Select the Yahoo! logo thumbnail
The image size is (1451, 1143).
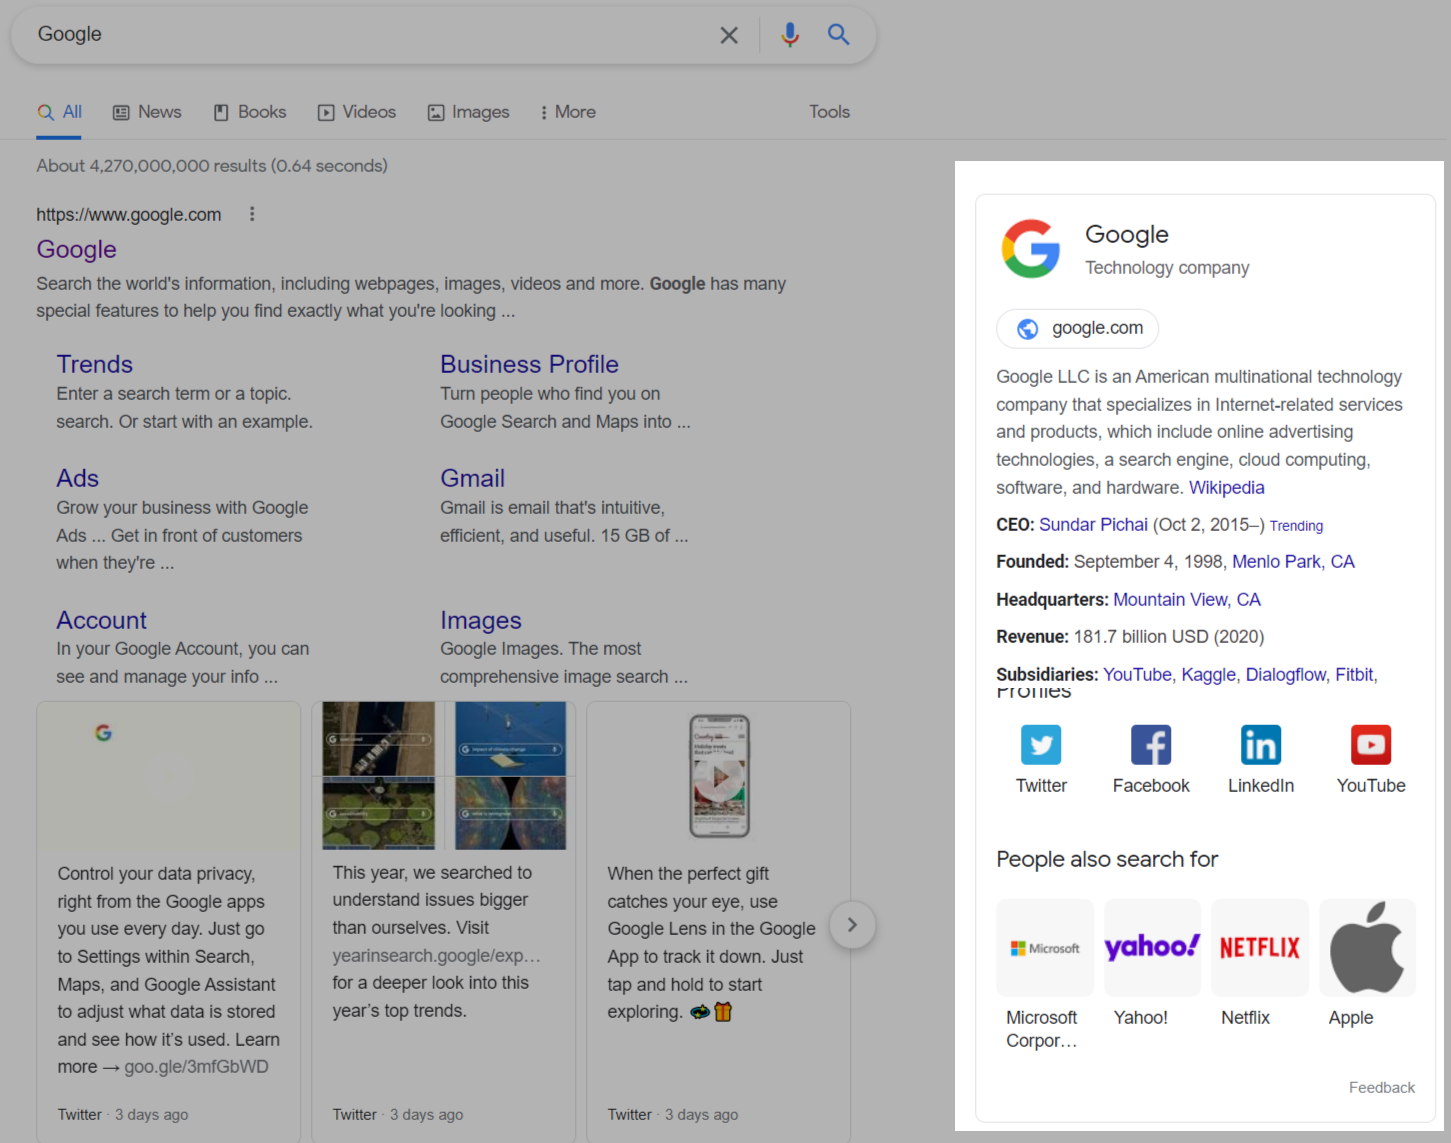[x=1152, y=948]
